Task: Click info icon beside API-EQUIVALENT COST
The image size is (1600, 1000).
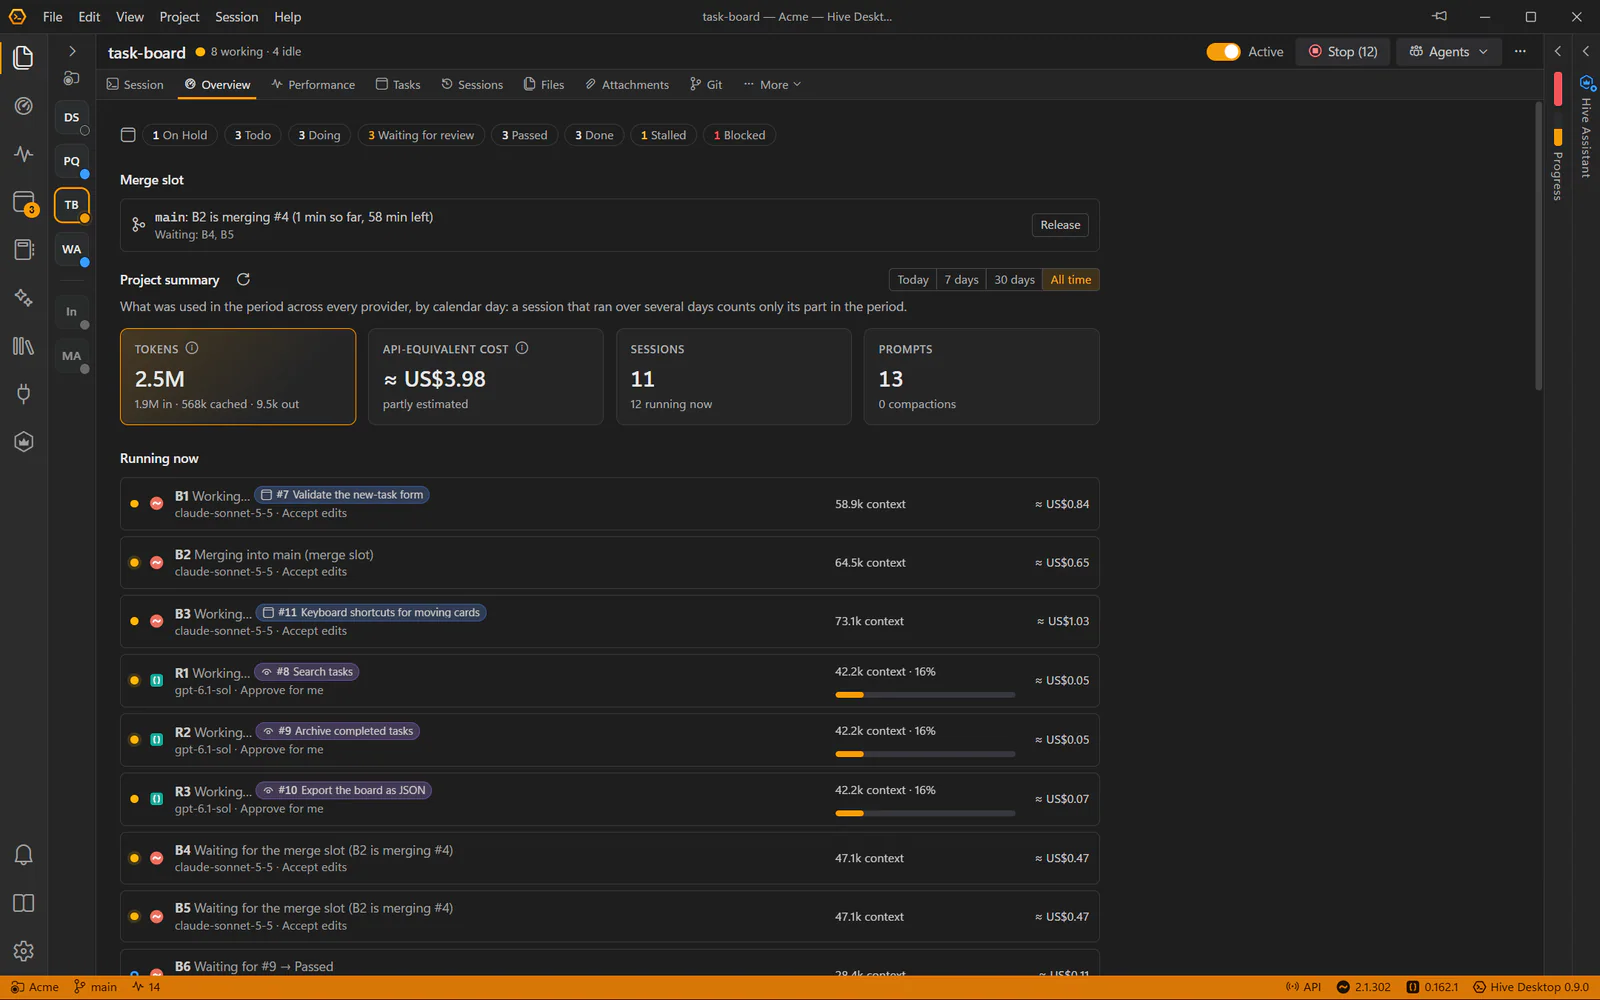Action: pyautogui.click(x=522, y=348)
